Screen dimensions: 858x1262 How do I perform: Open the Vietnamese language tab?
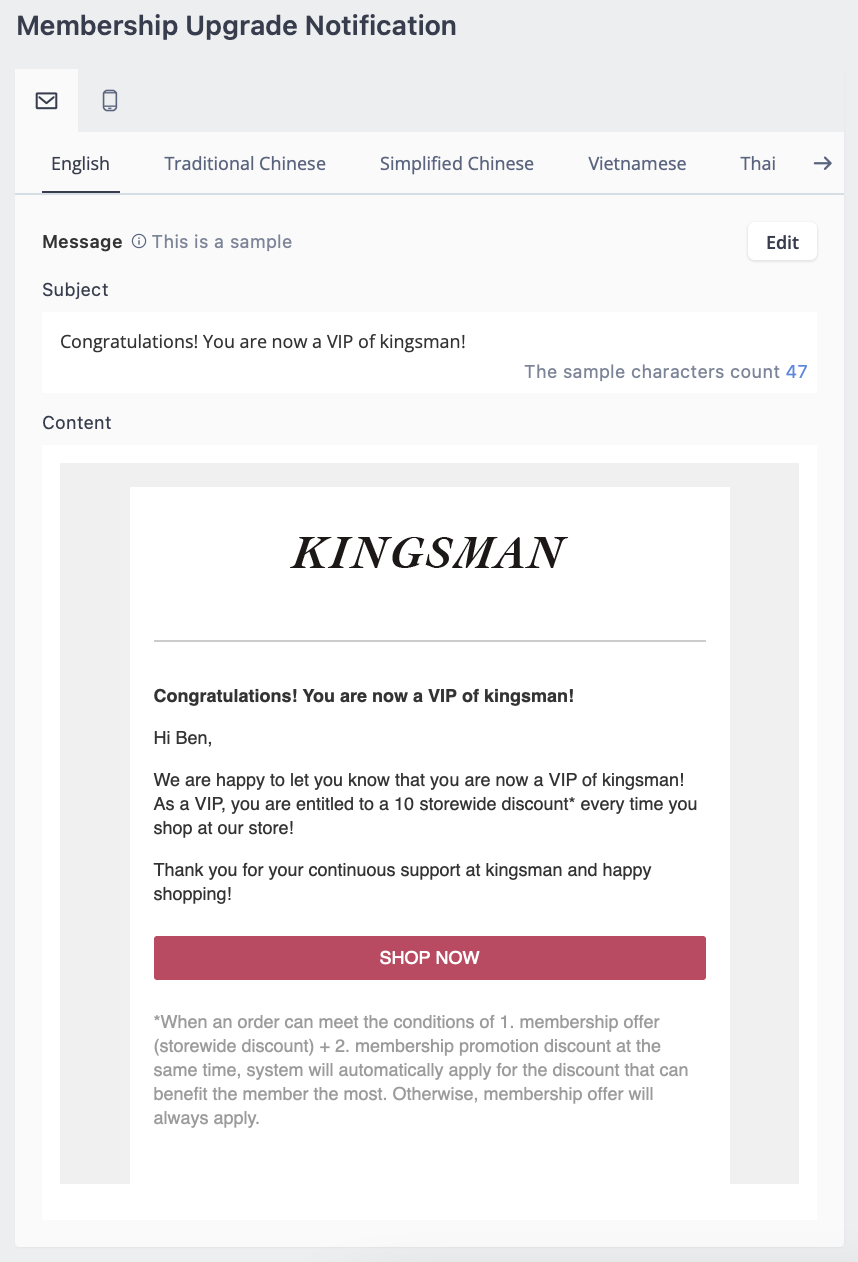coord(637,163)
